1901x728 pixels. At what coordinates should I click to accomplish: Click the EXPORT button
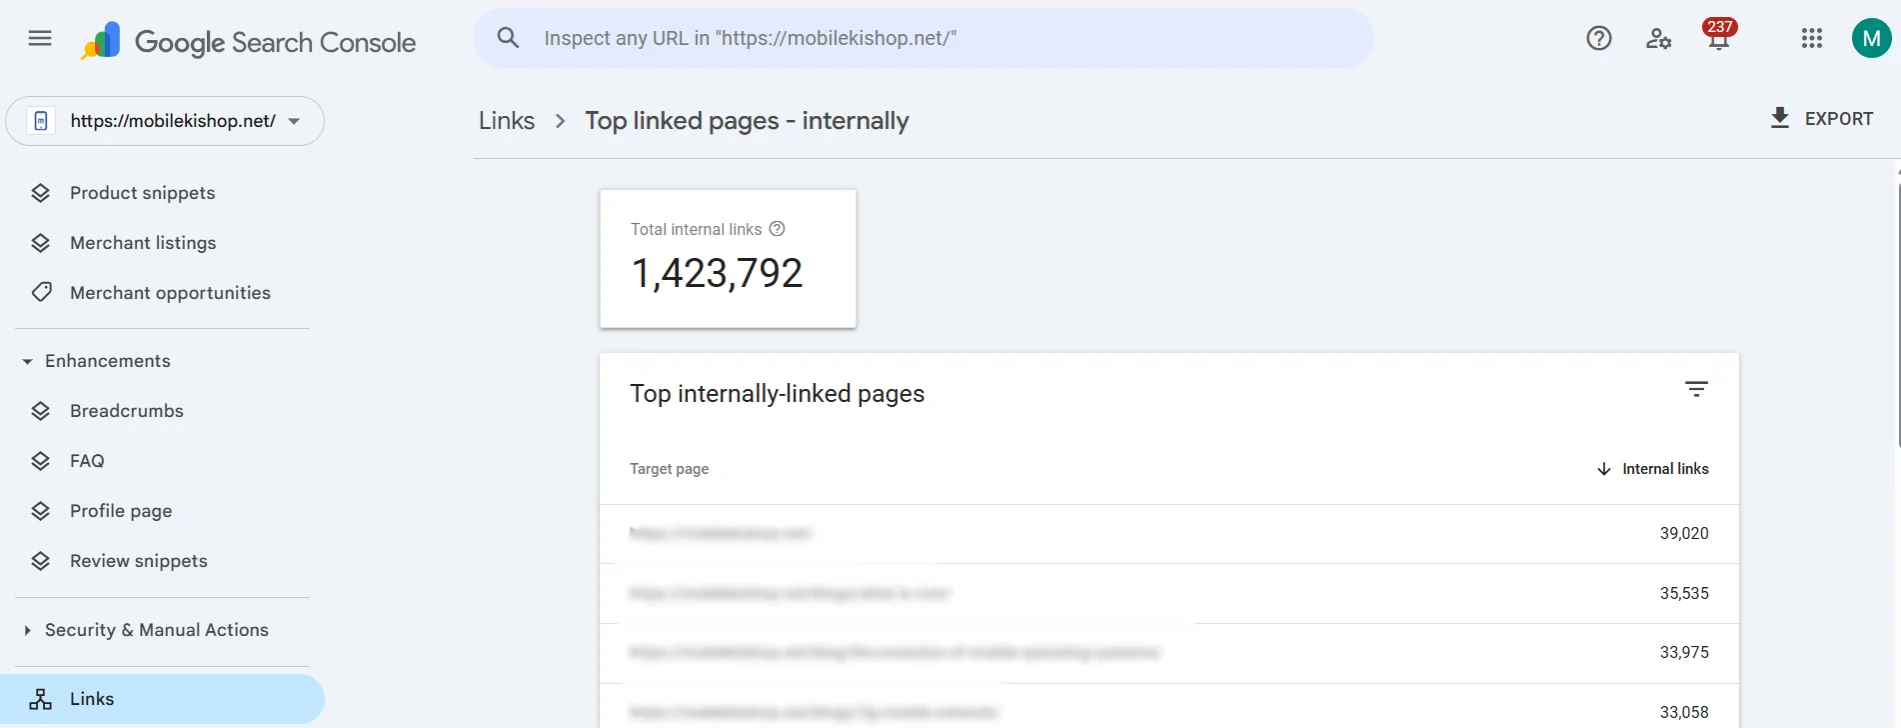(1822, 118)
